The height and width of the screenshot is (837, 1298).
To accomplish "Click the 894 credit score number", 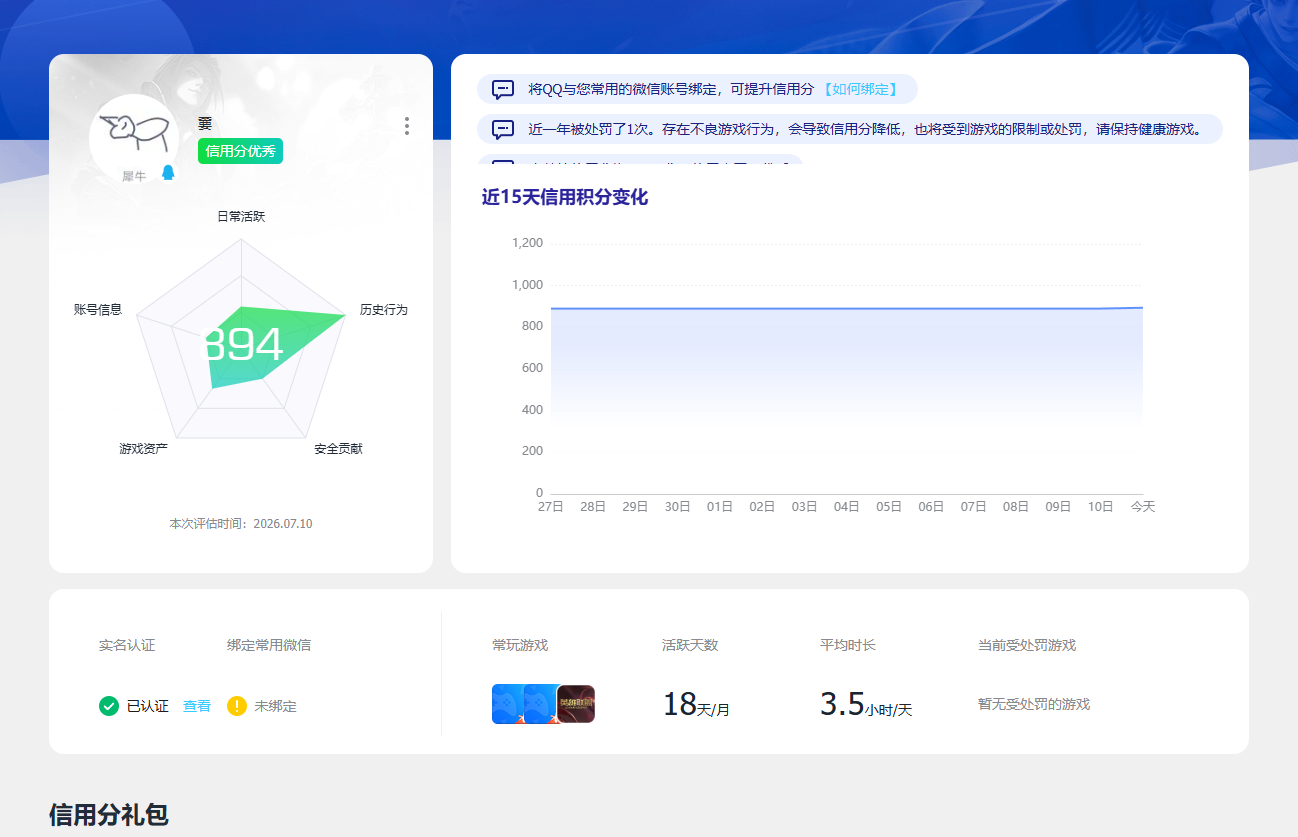I will coord(243,345).
